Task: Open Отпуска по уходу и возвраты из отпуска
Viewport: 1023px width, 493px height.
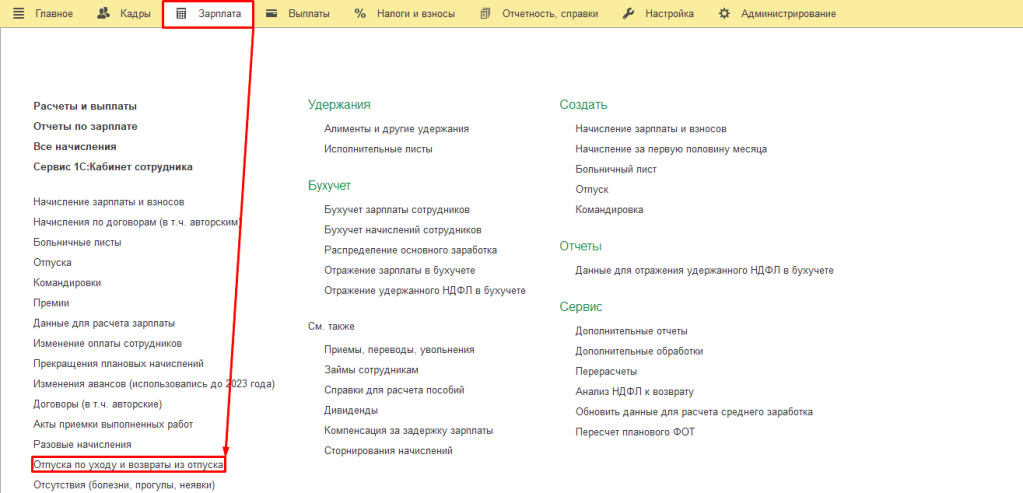Action: (x=129, y=465)
